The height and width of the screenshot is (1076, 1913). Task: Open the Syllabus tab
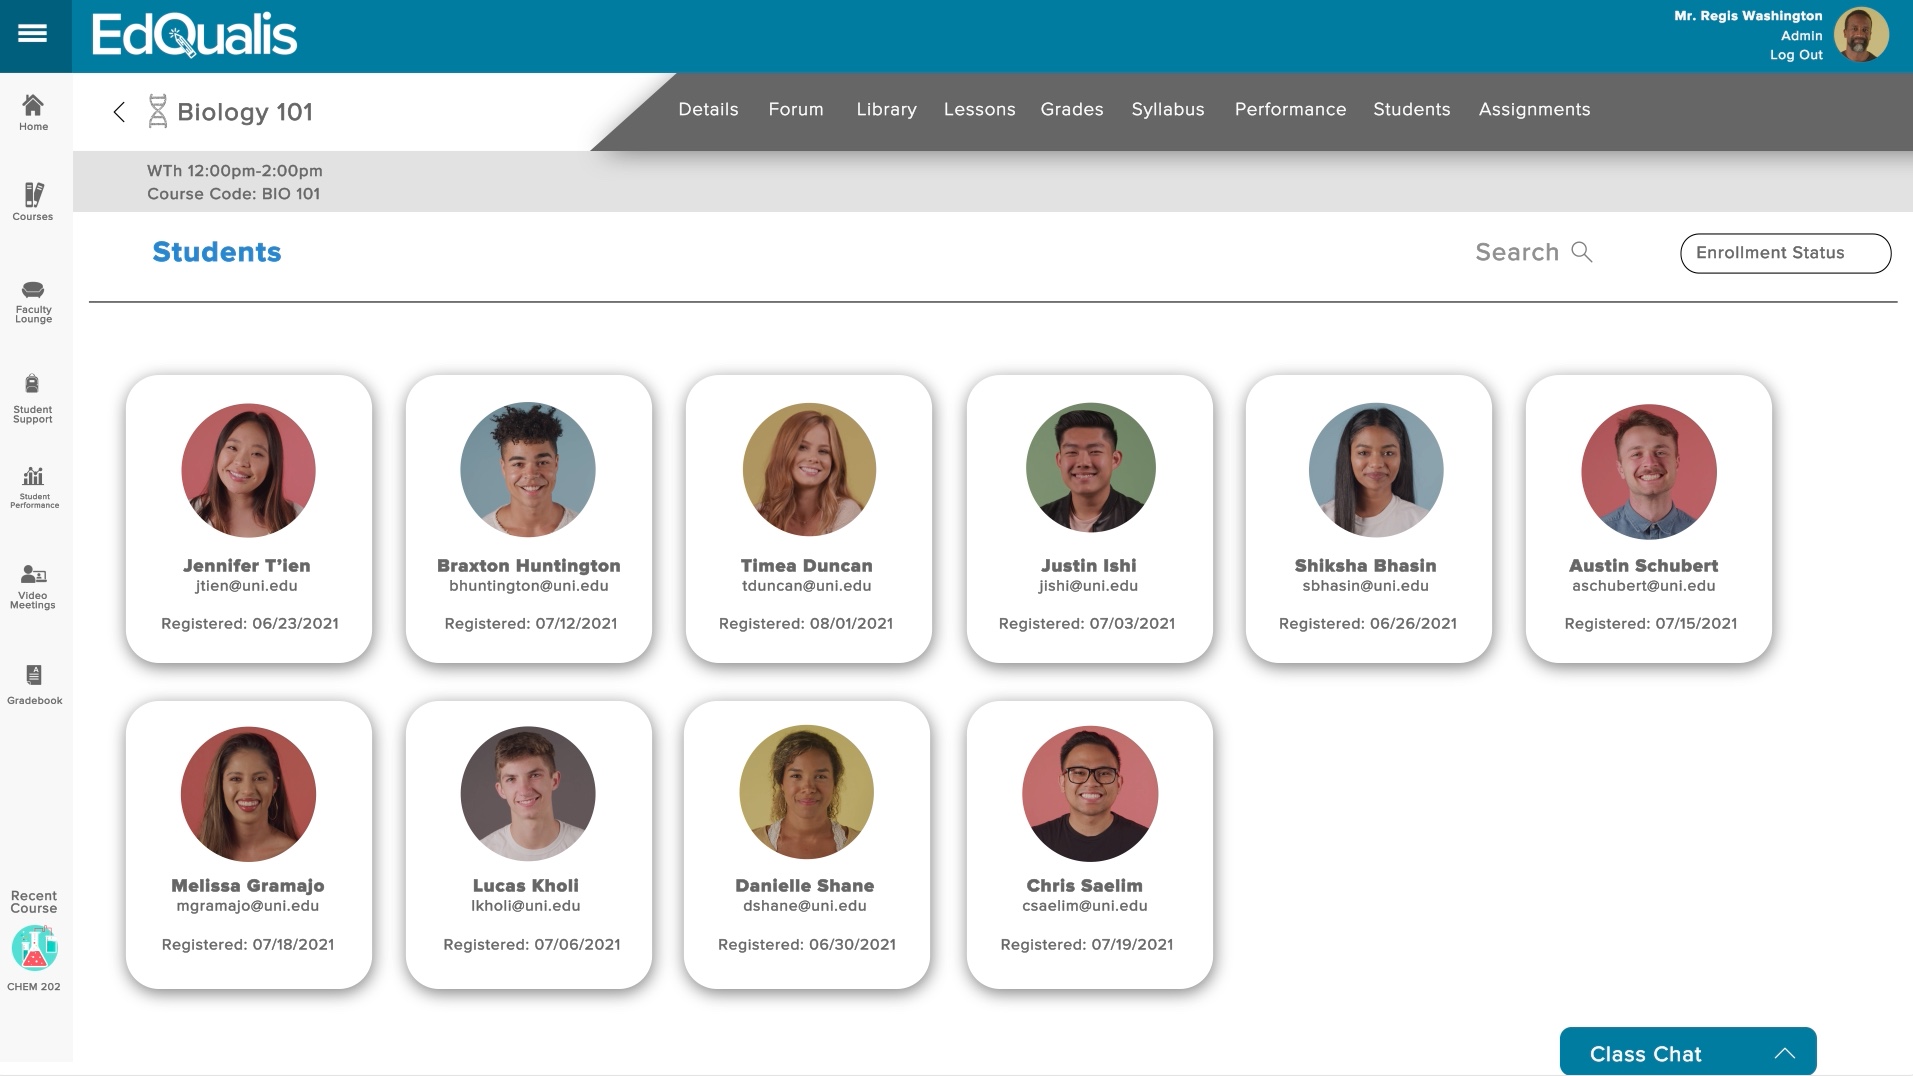[x=1166, y=110]
